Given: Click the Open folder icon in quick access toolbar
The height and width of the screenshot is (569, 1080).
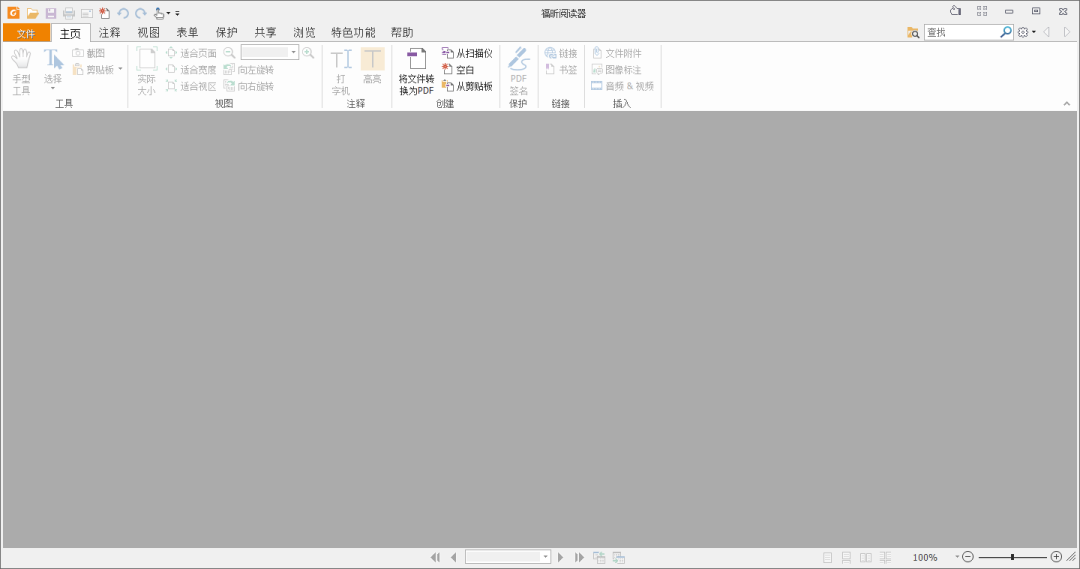Looking at the screenshot, I should tap(33, 13).
